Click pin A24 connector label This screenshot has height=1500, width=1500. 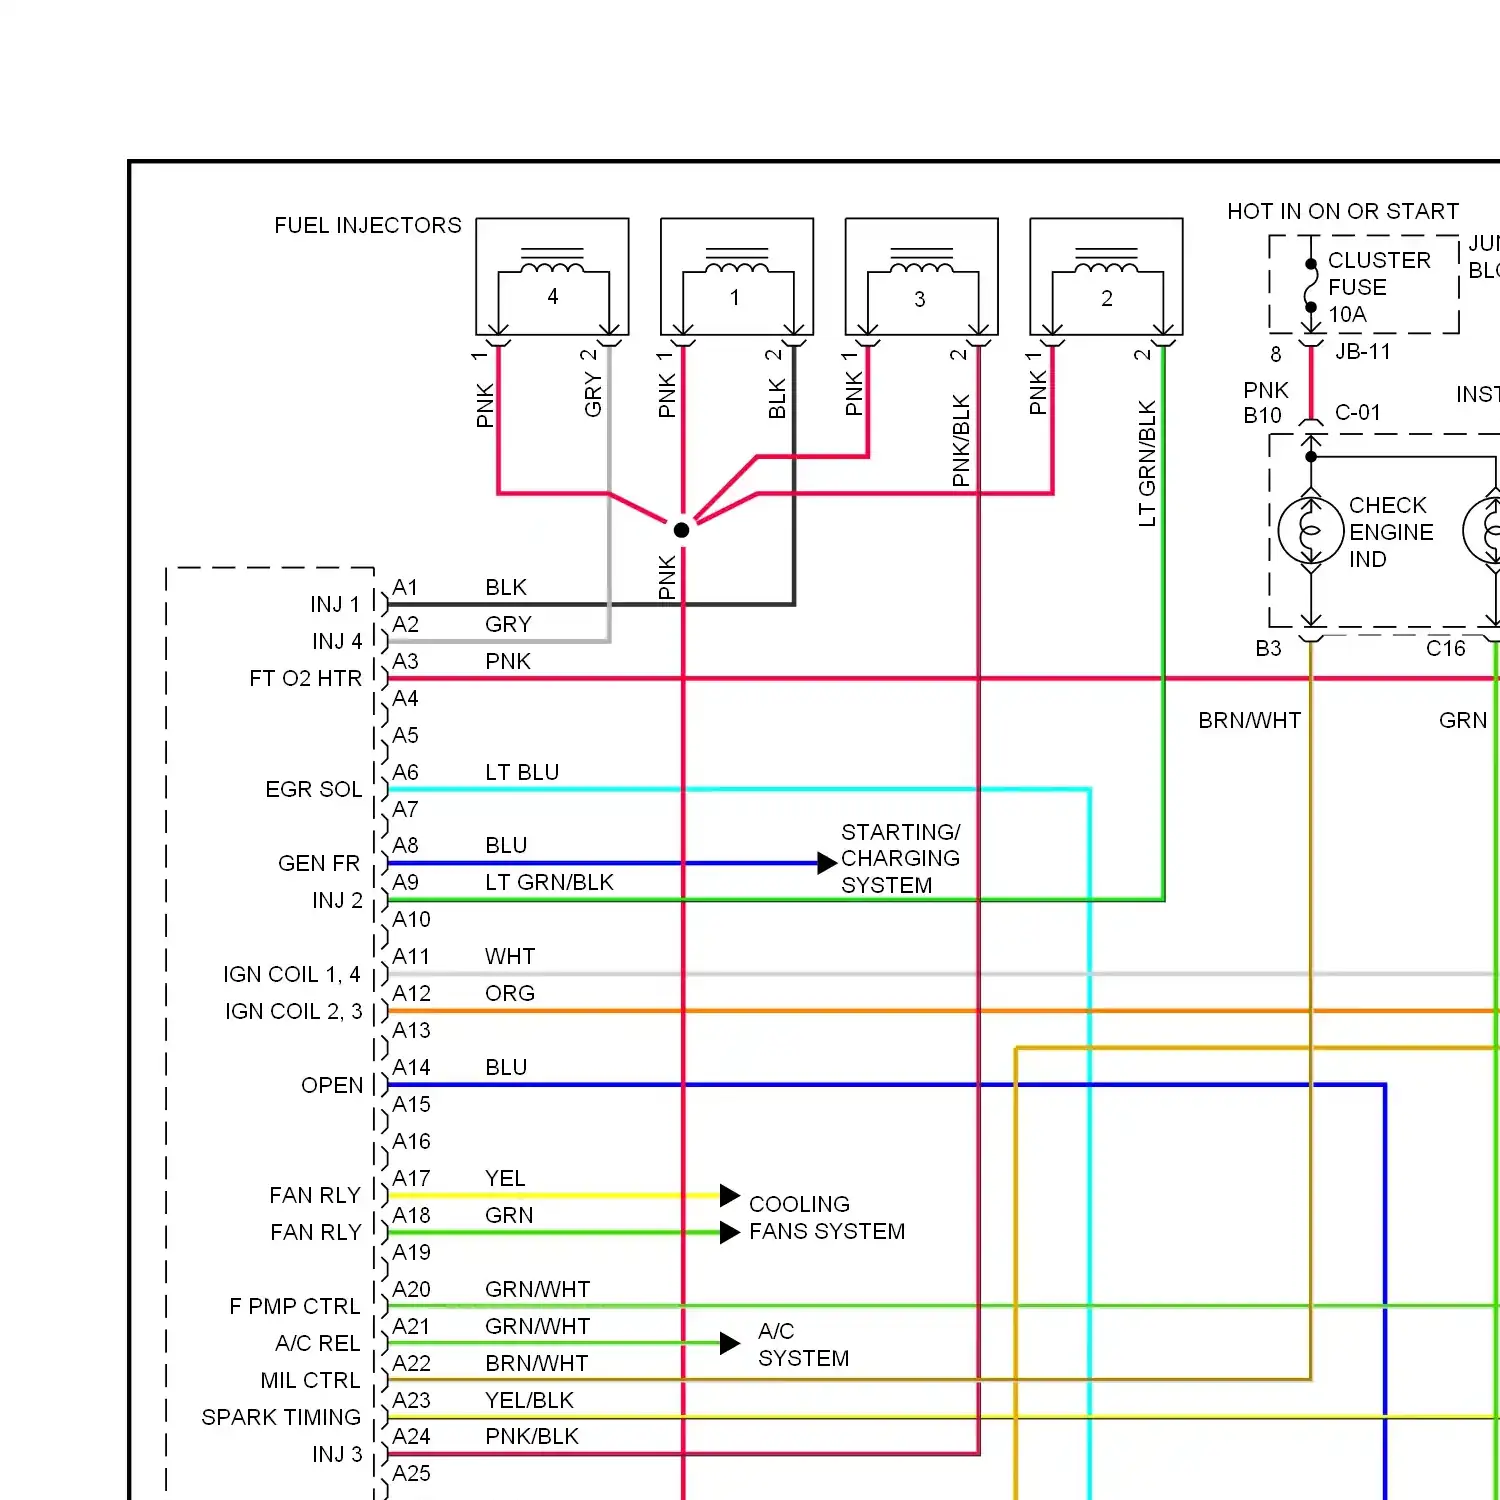click(x=411, y=1436)
